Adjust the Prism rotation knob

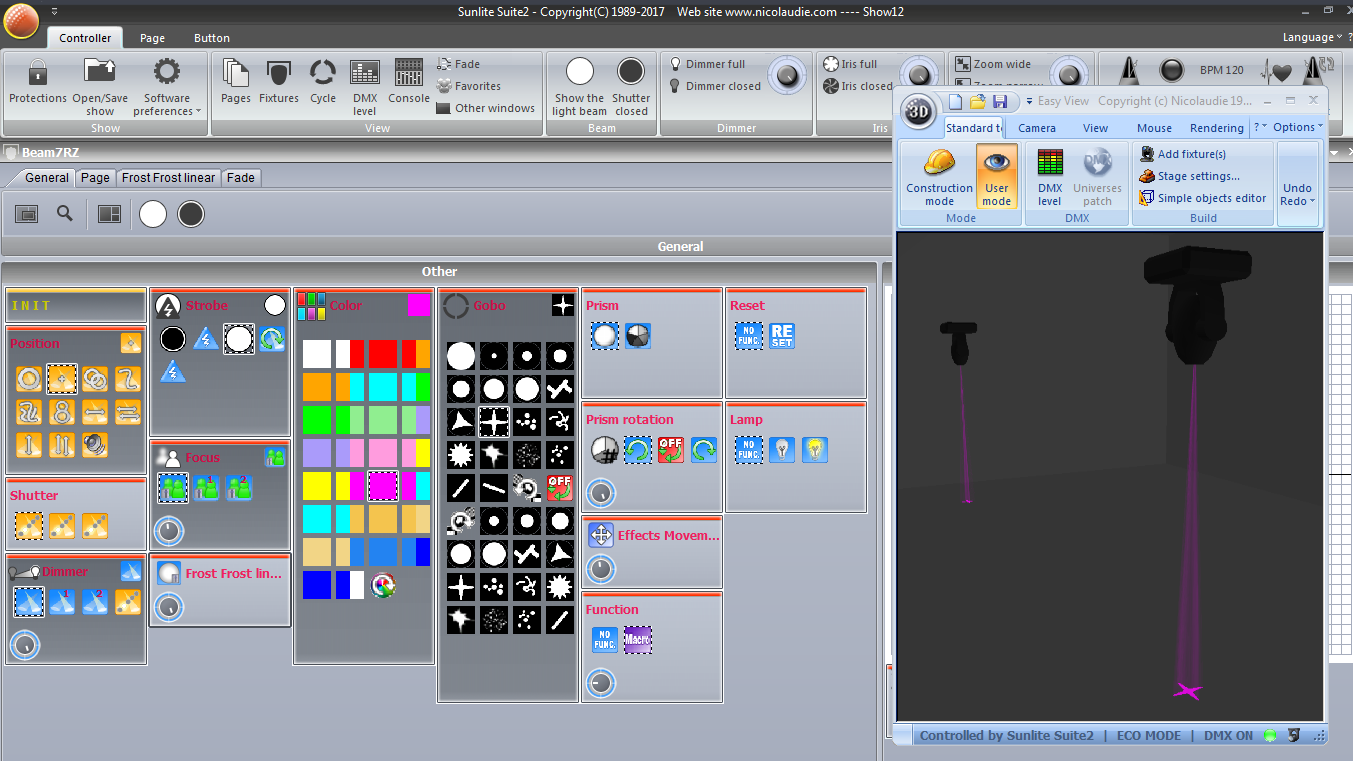(600, 492)
